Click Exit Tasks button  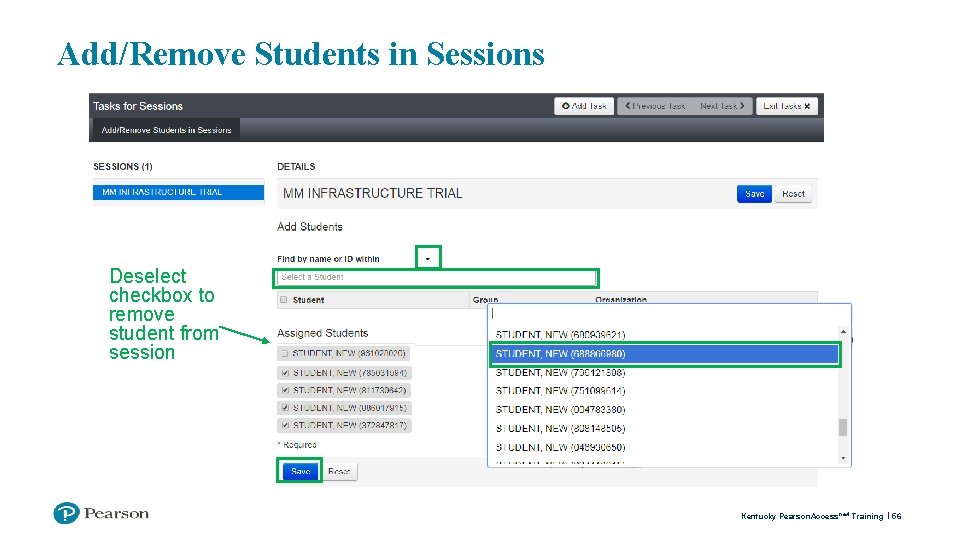click(x=786, y=106)
